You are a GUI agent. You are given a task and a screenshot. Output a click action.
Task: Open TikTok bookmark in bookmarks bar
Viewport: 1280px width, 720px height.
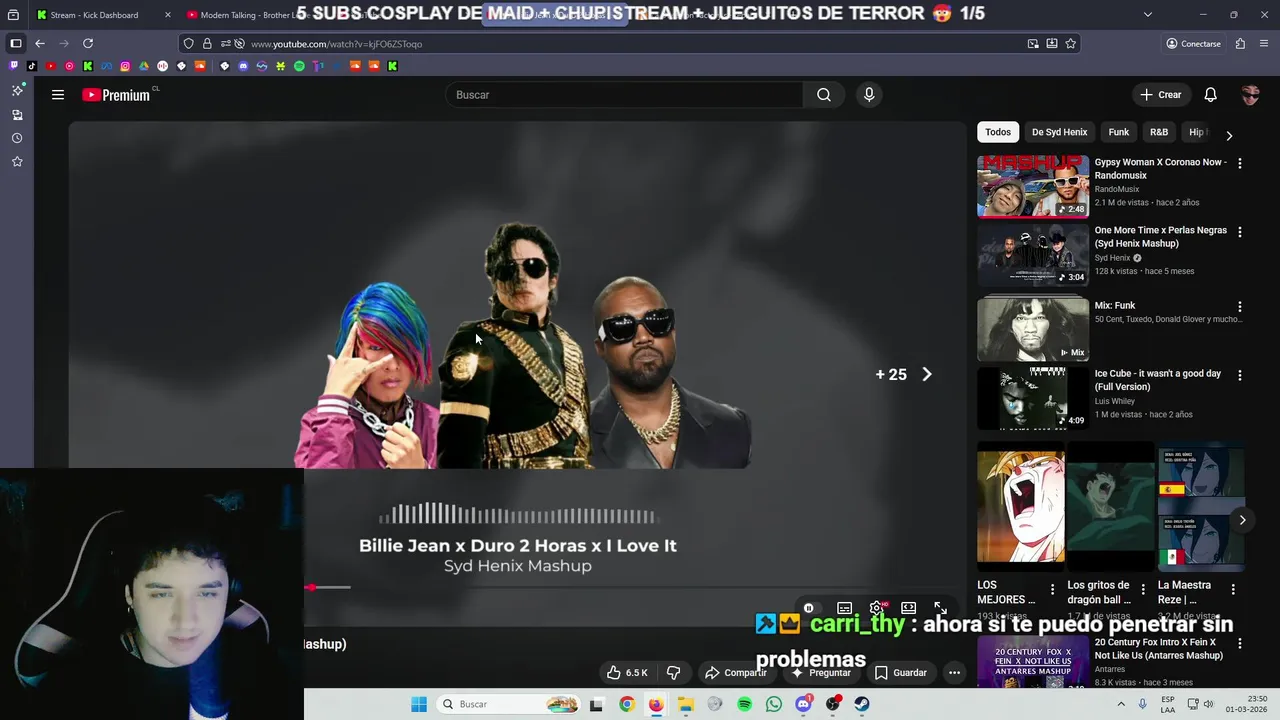(x=32, y=66)
